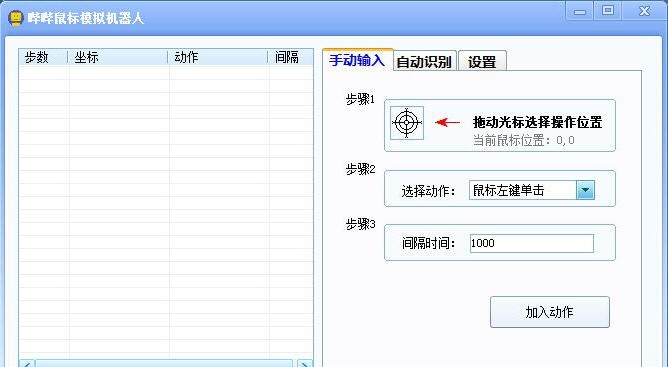
Task: Open the 选择动作 dropdown arrow
Action: point(585,190)
